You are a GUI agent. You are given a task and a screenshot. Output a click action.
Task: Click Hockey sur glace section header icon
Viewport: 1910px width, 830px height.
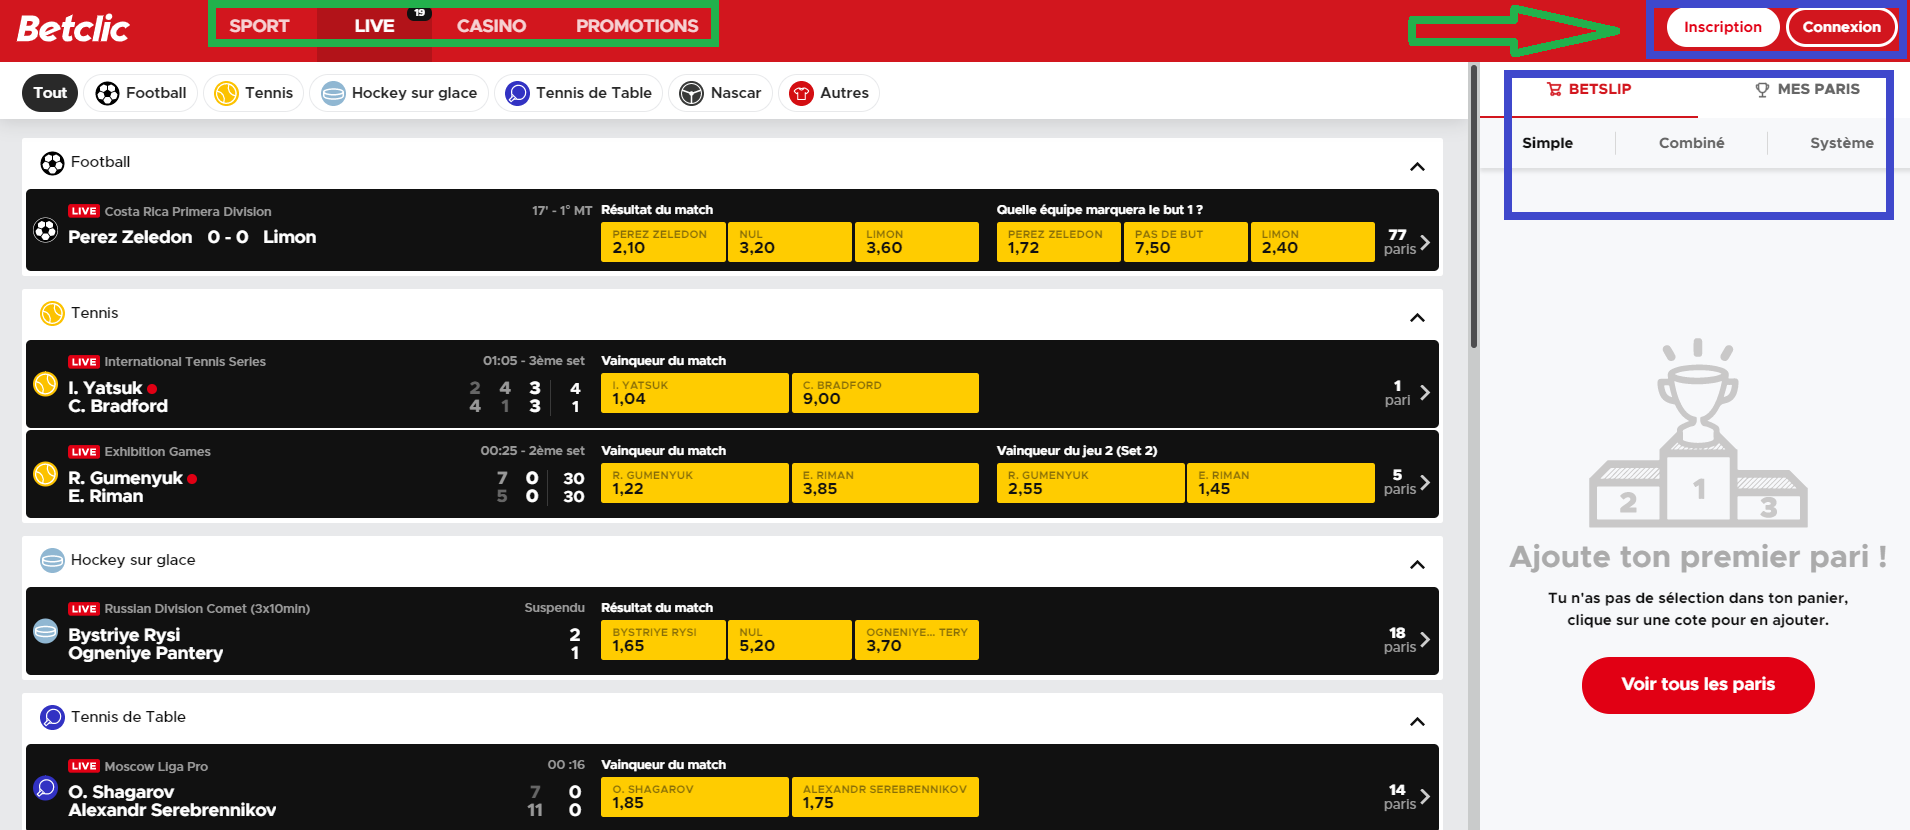[52, 561]
